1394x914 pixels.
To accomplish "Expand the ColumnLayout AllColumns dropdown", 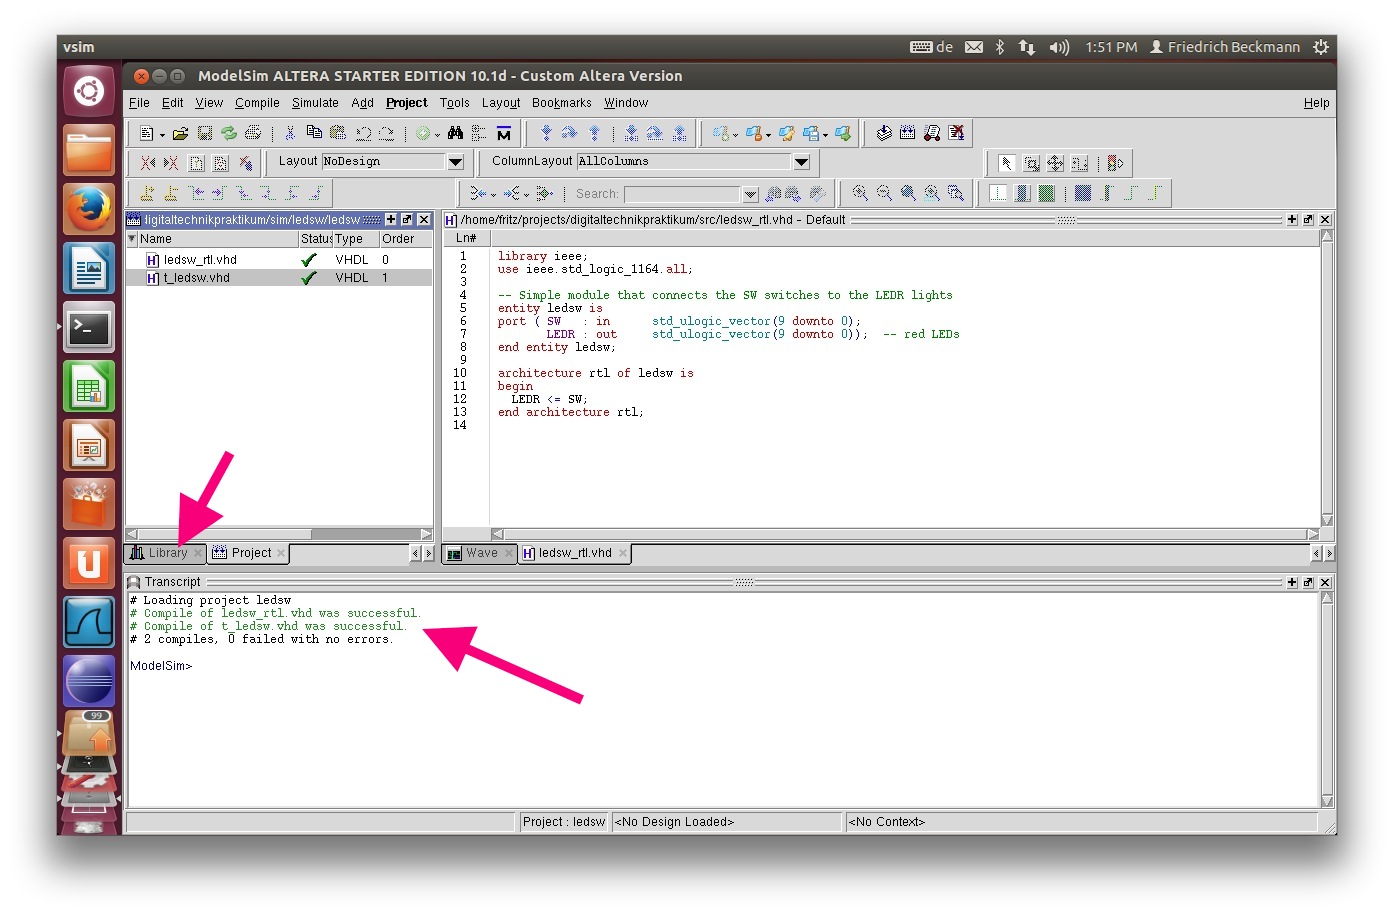I will [801, 162].
